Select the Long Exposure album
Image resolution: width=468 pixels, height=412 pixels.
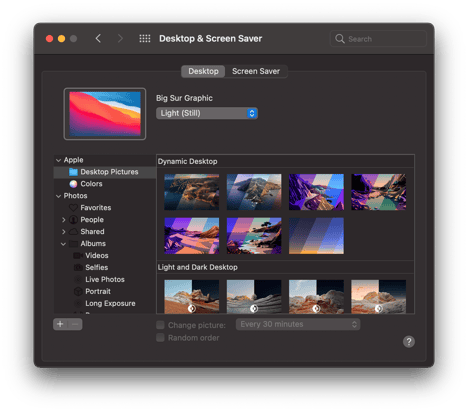105,303
